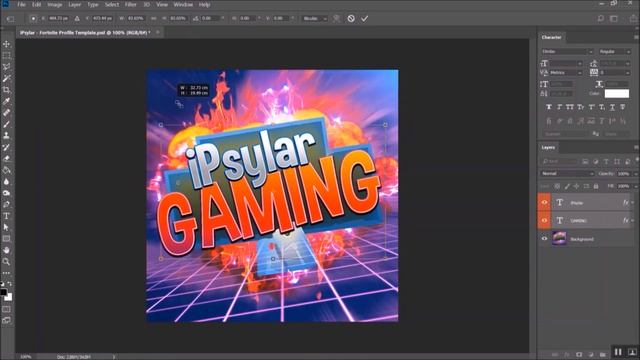The height and width of the screenshot is (360, 640).
Task: Change the screen mode icon
Action: coord(6,320)
